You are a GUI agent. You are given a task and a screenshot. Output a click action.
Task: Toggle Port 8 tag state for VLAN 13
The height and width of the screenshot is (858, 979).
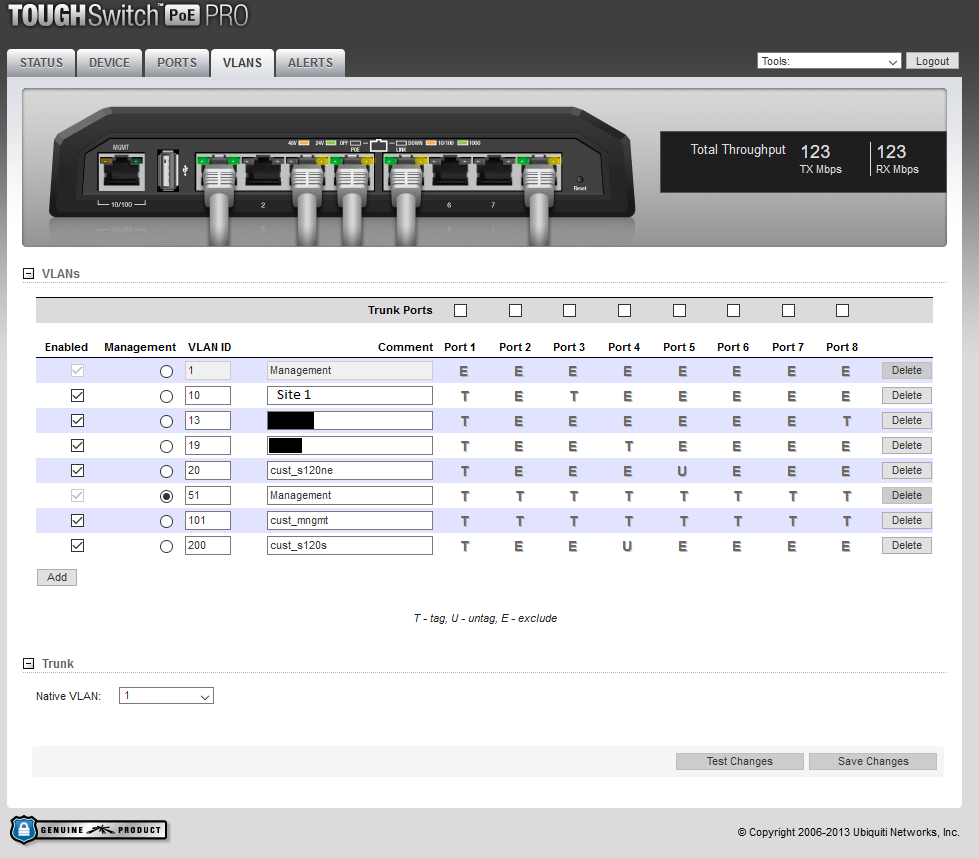(x=846, y=421)
